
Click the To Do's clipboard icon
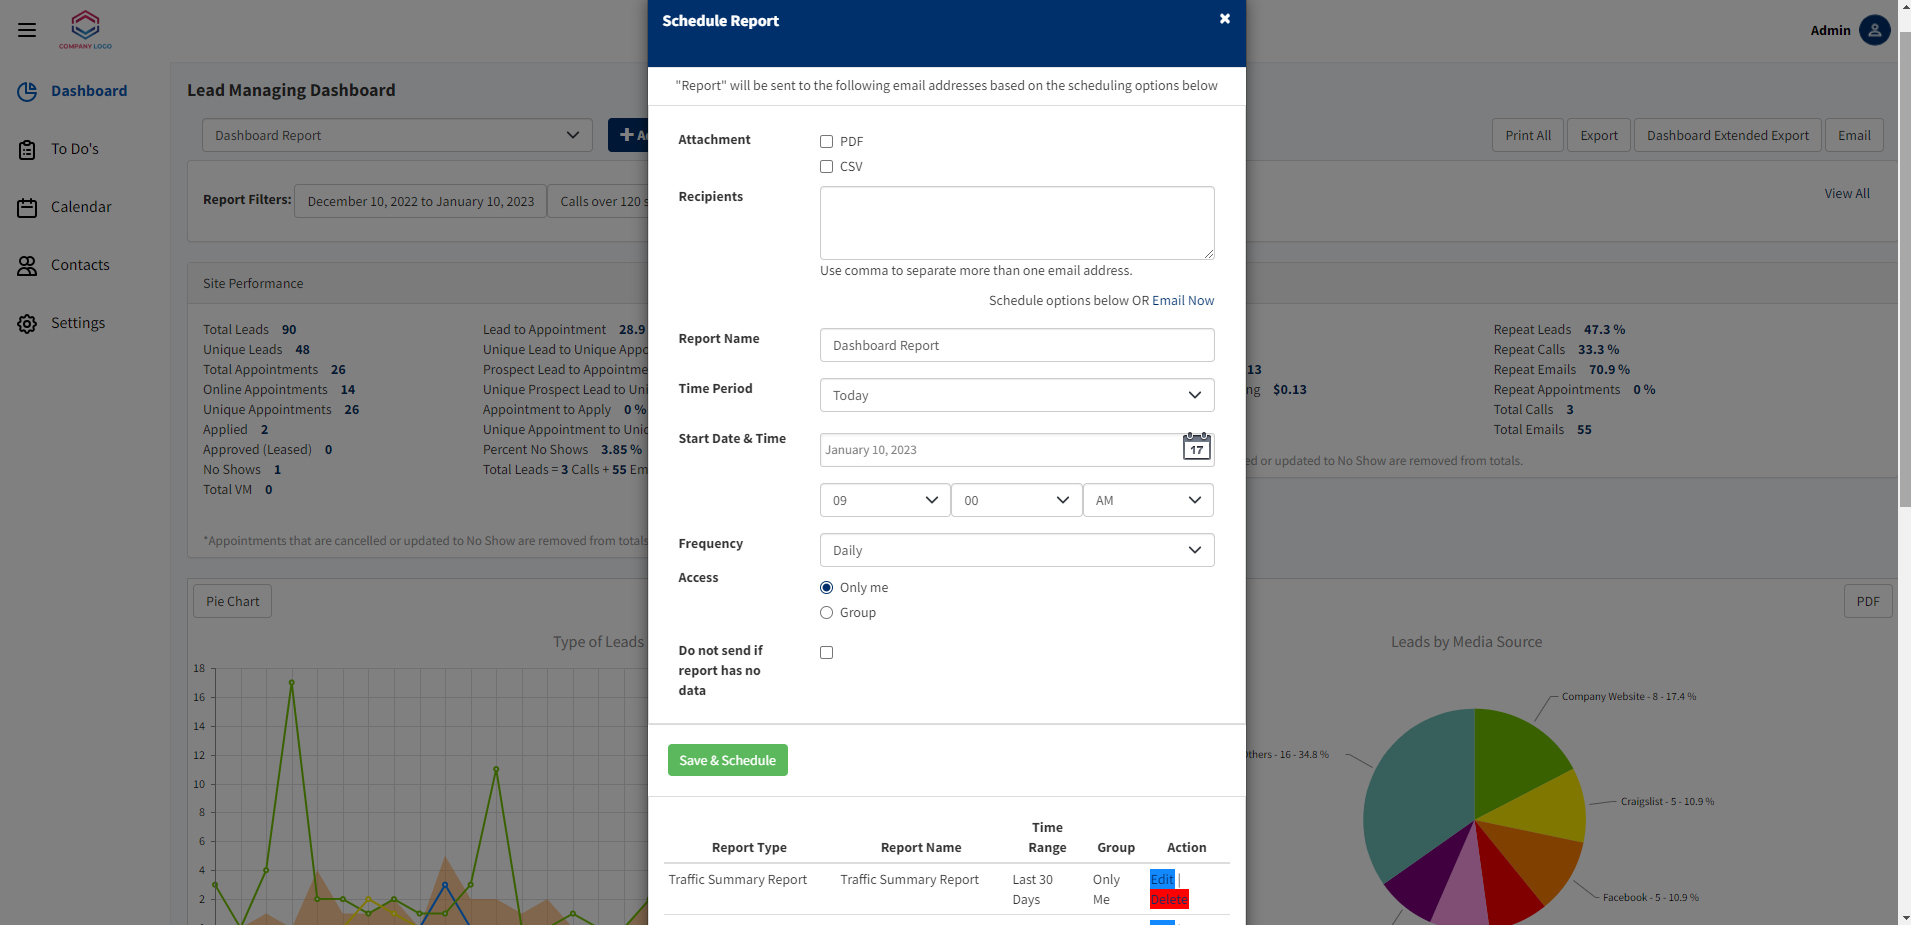click(27, 150)
